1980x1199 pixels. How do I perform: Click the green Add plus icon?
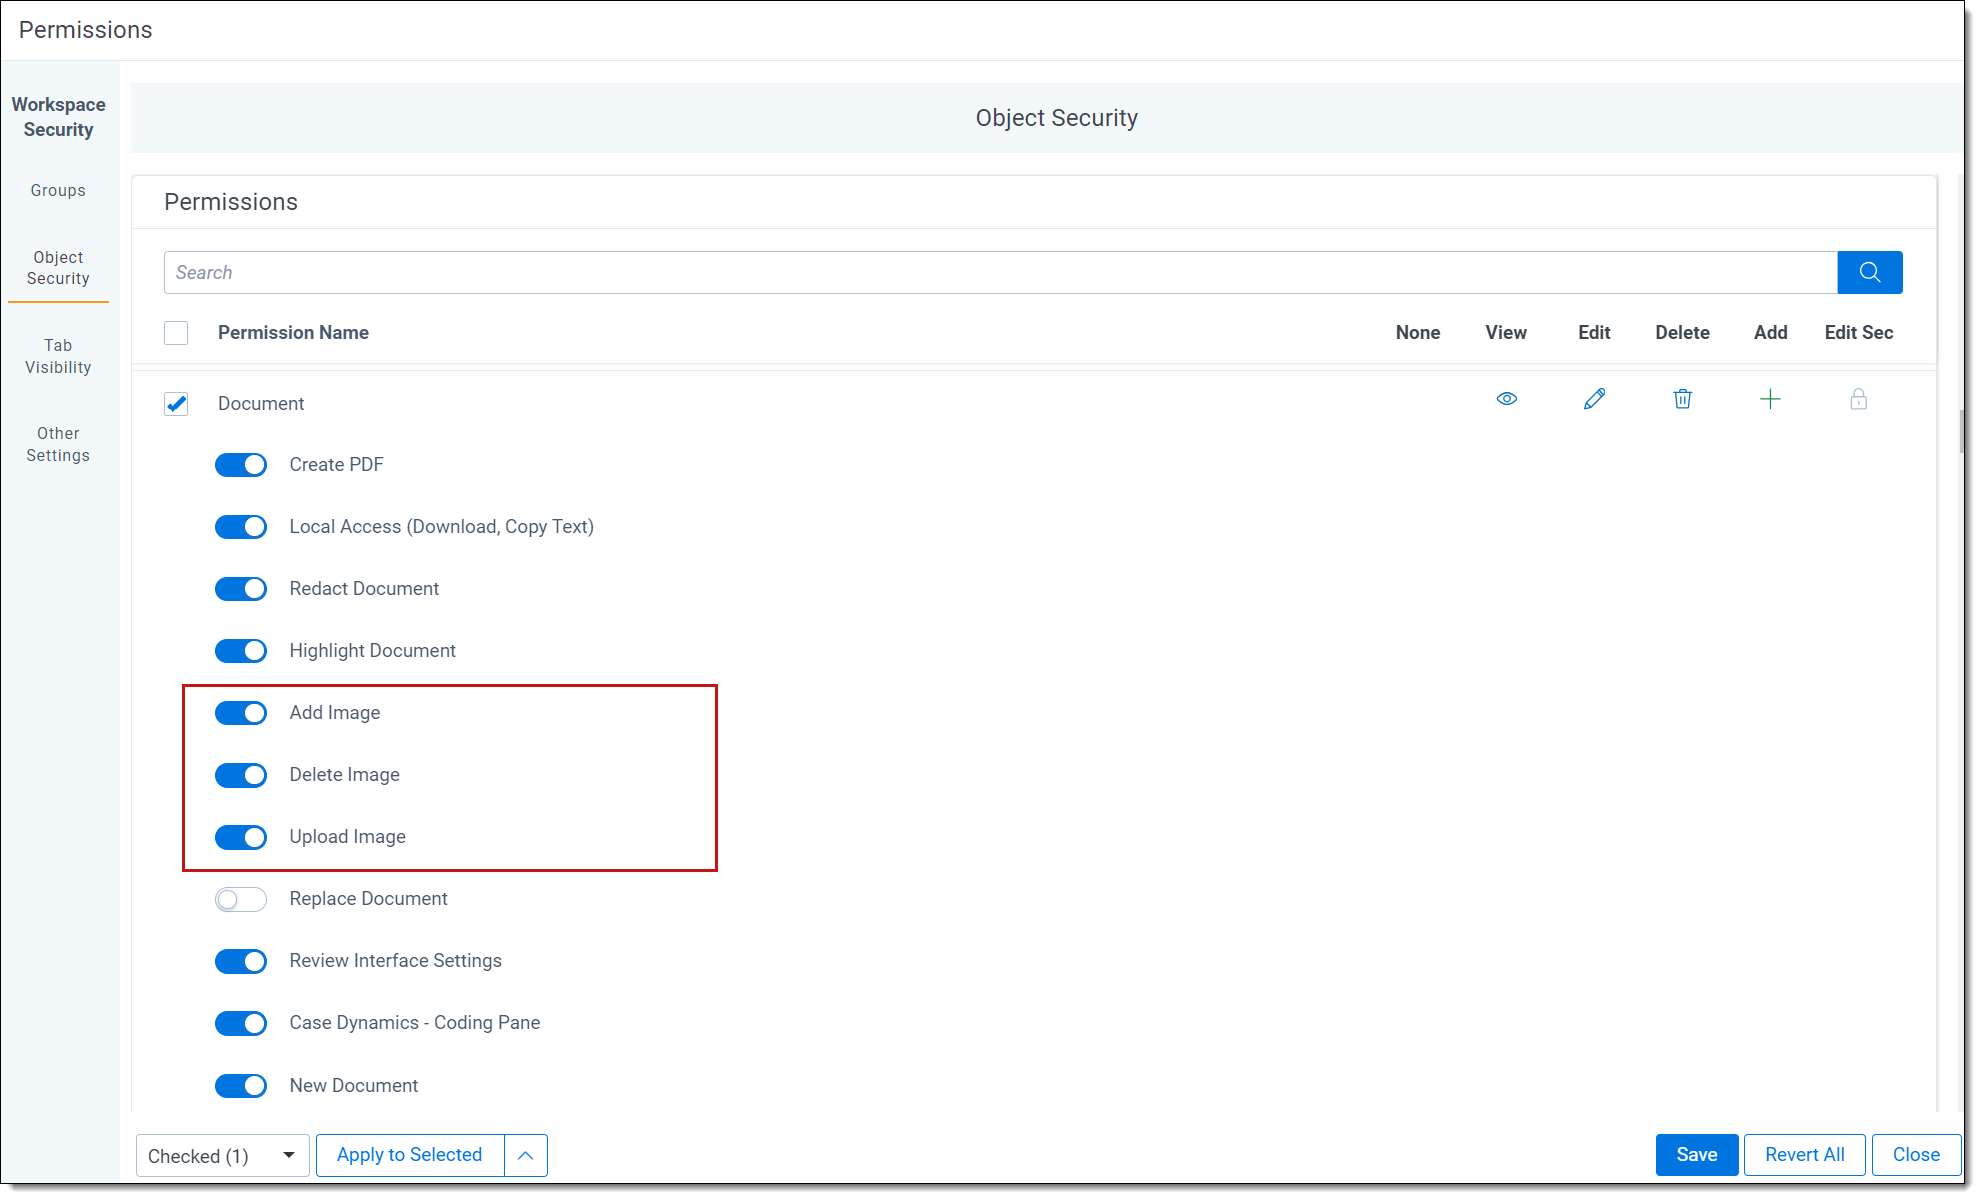[1769, 399]
